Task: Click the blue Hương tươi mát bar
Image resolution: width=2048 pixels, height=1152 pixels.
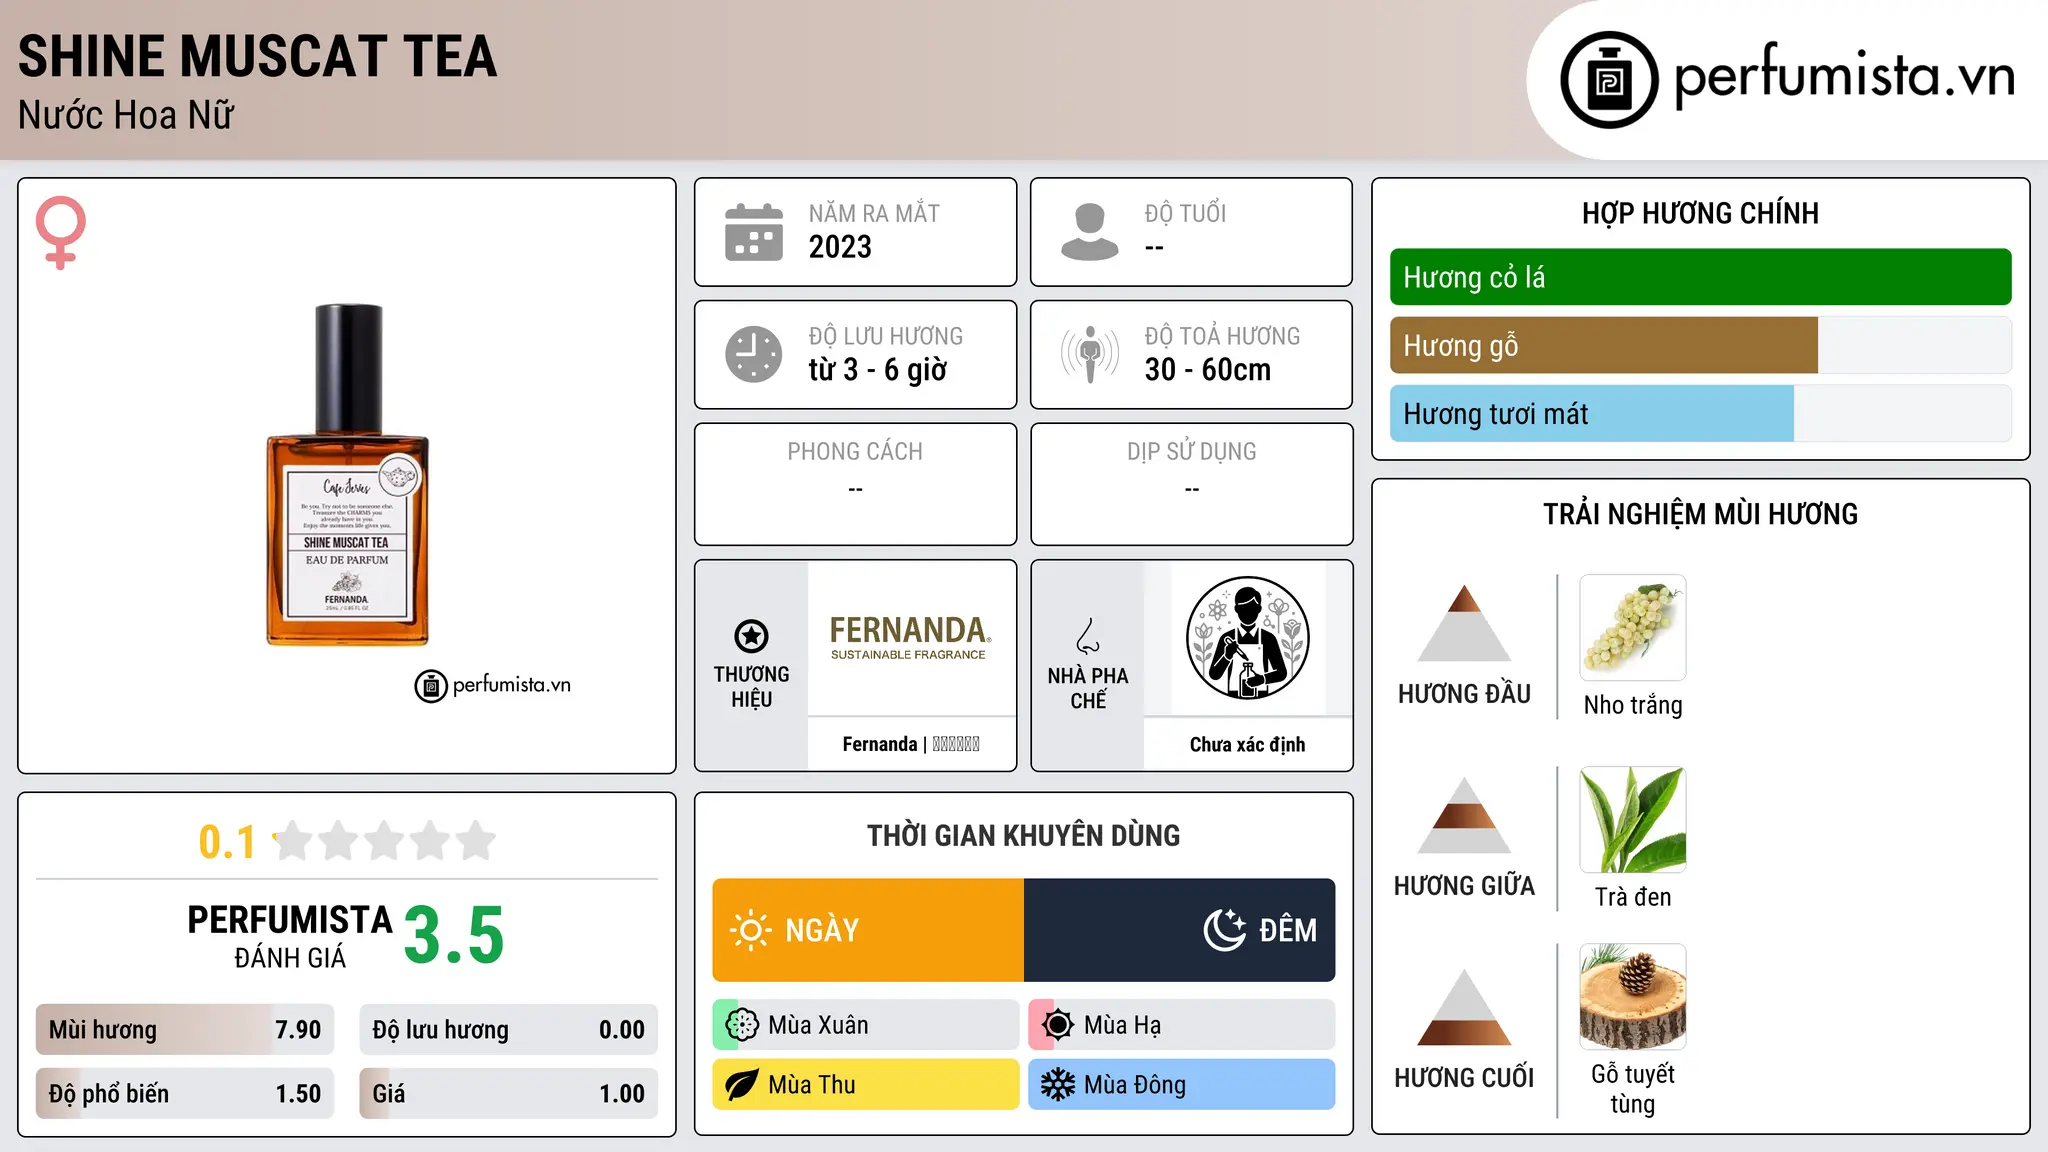Action: pyautogui.click(x=1592, y=413)
